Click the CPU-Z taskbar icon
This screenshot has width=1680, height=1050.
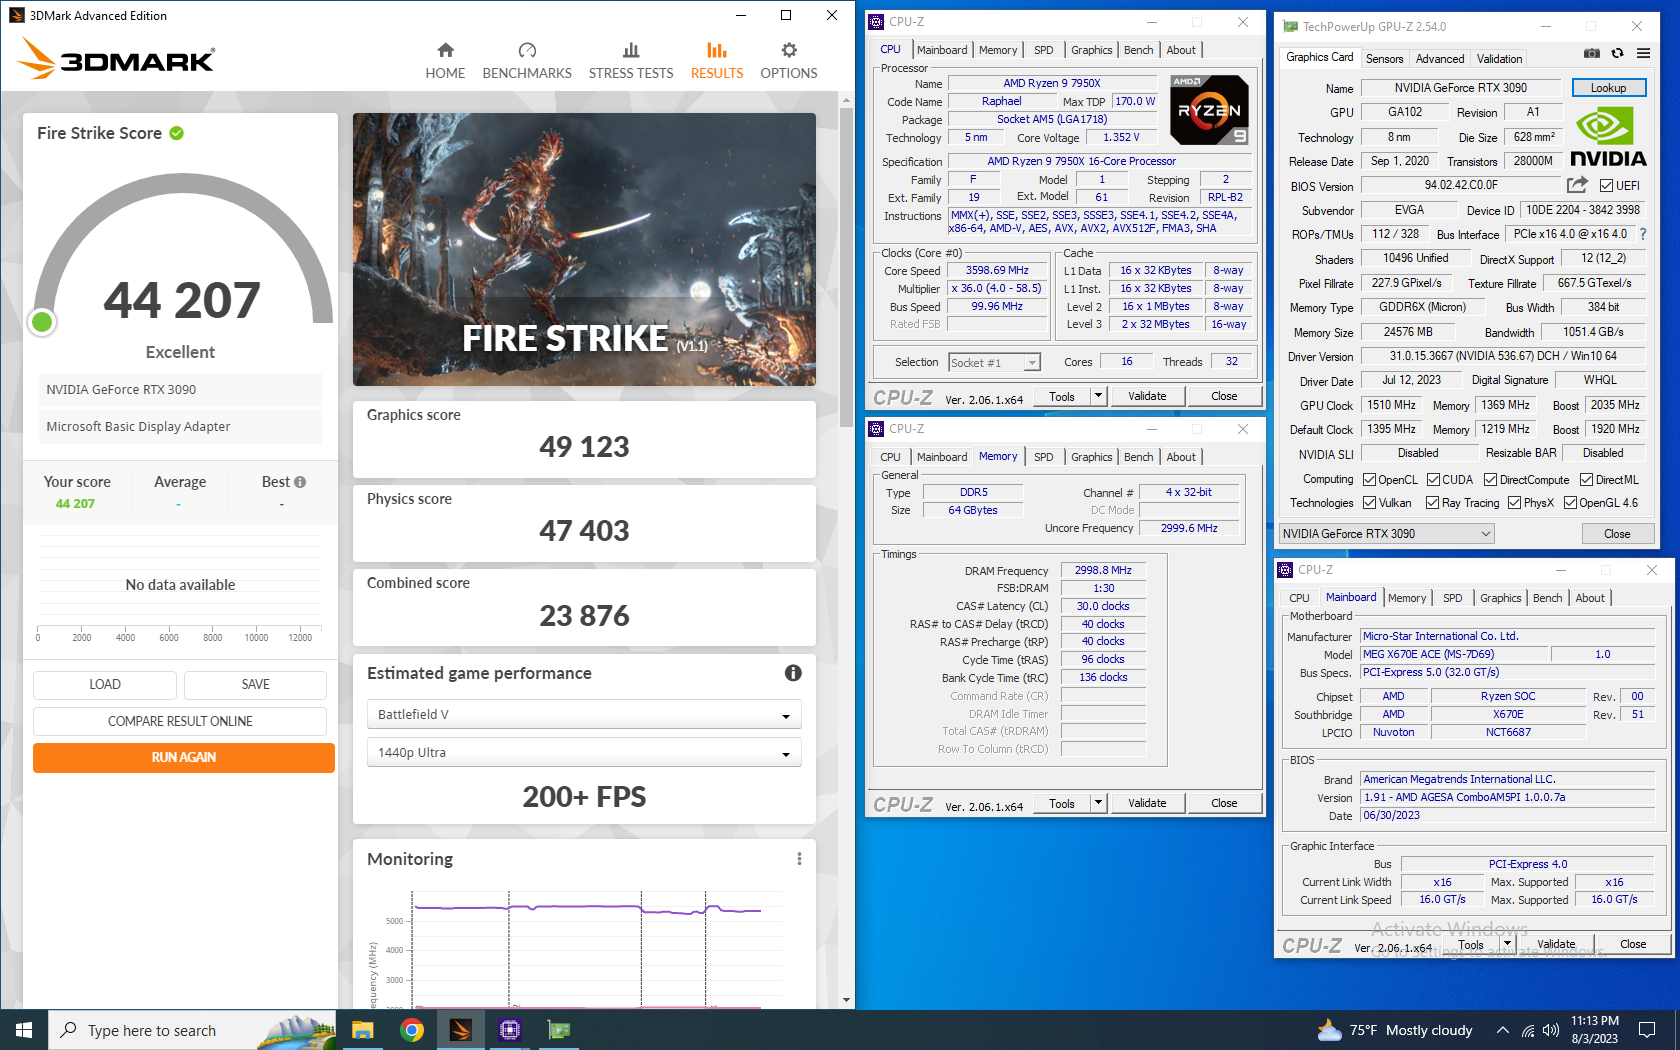pos(509,1030)
